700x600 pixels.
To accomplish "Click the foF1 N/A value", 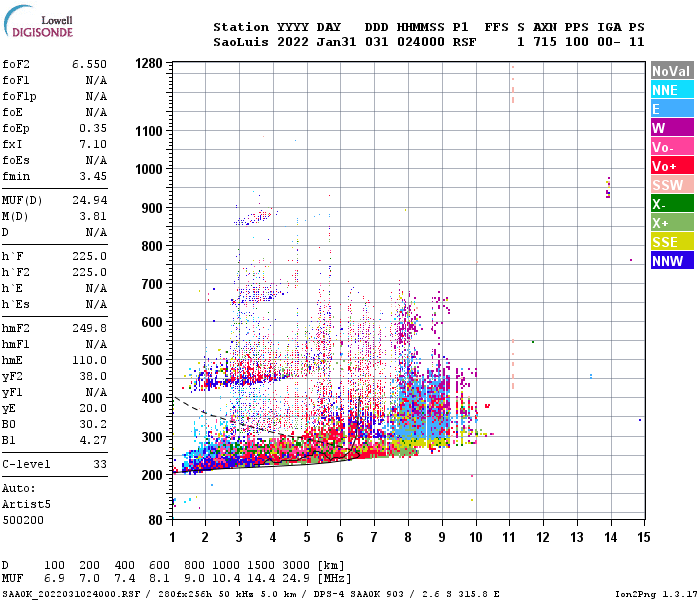I will coord(96,80).
